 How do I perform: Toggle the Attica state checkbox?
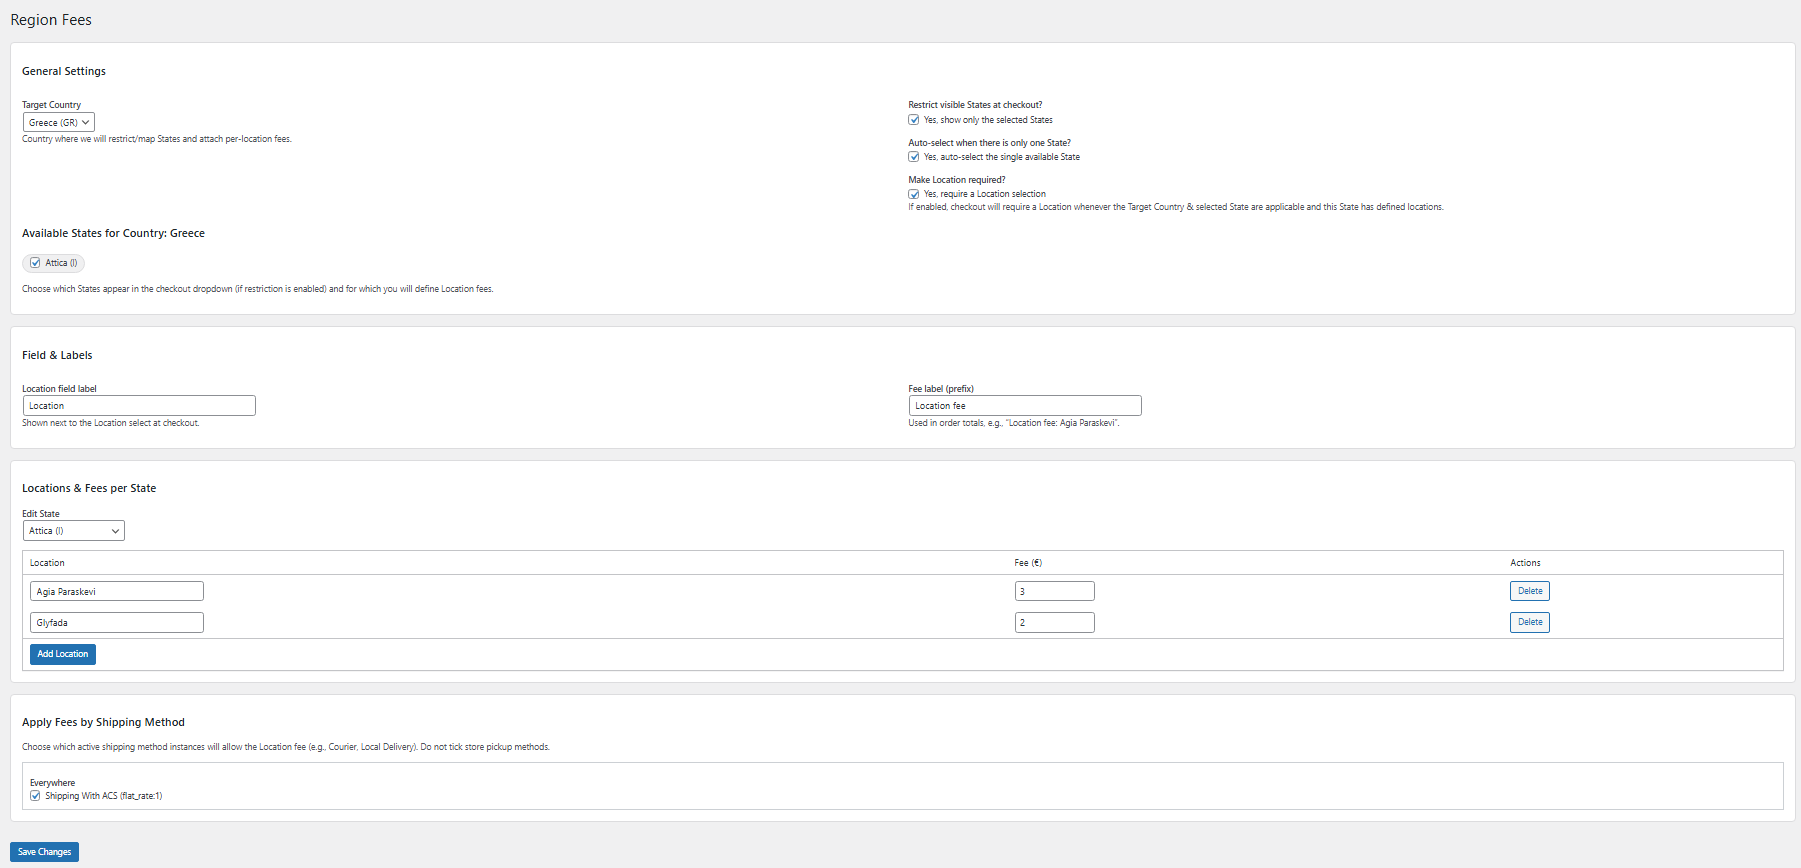click(x=35, y=263)
